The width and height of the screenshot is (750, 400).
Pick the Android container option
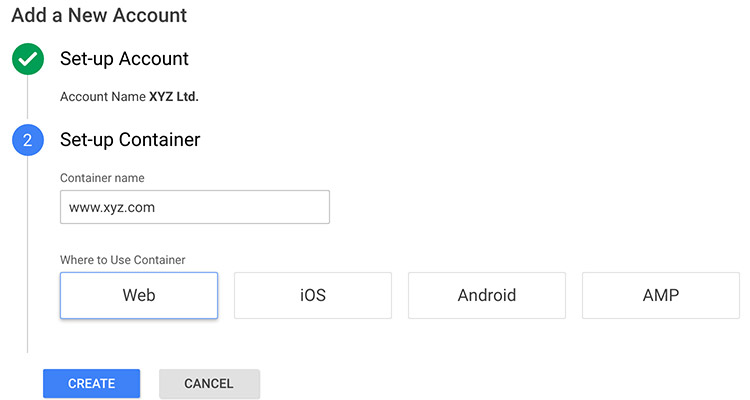click(487, 295)
